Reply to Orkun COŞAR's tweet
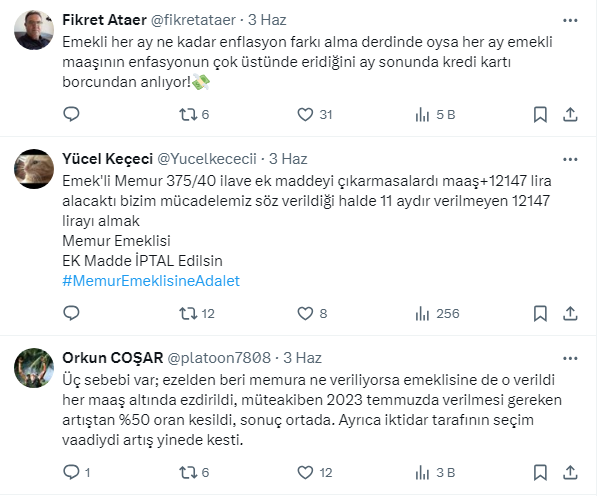Screen dimensions: 612x496 [x=71, y=472]
